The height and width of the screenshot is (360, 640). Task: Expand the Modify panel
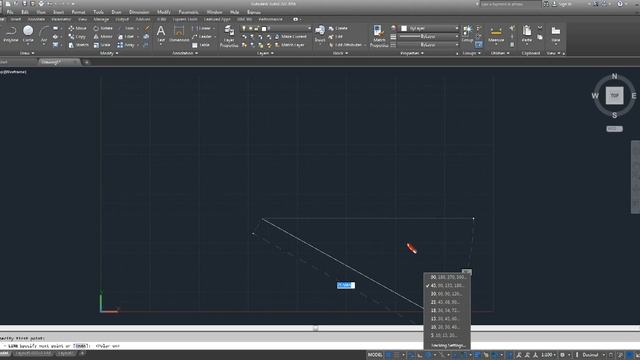[x=109, y=53]
